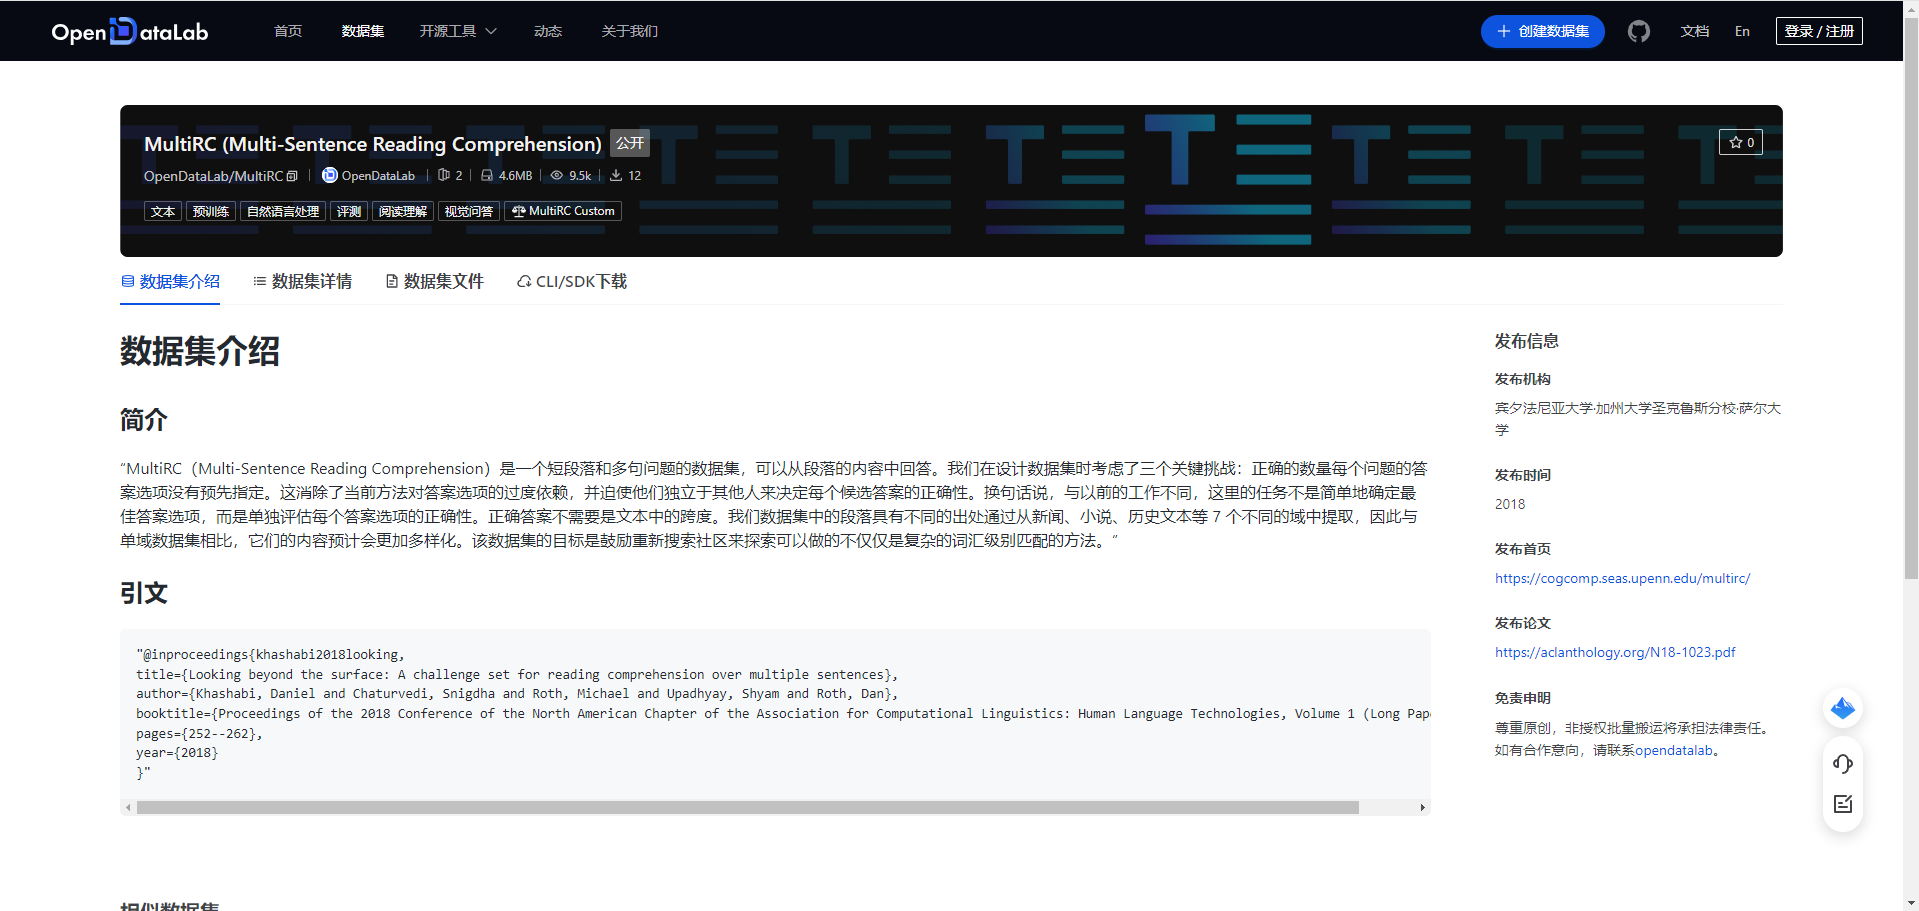Click the blue floating assistant icon
The height and width of the screenshot is (911, 1919).
coord(1843,709)
